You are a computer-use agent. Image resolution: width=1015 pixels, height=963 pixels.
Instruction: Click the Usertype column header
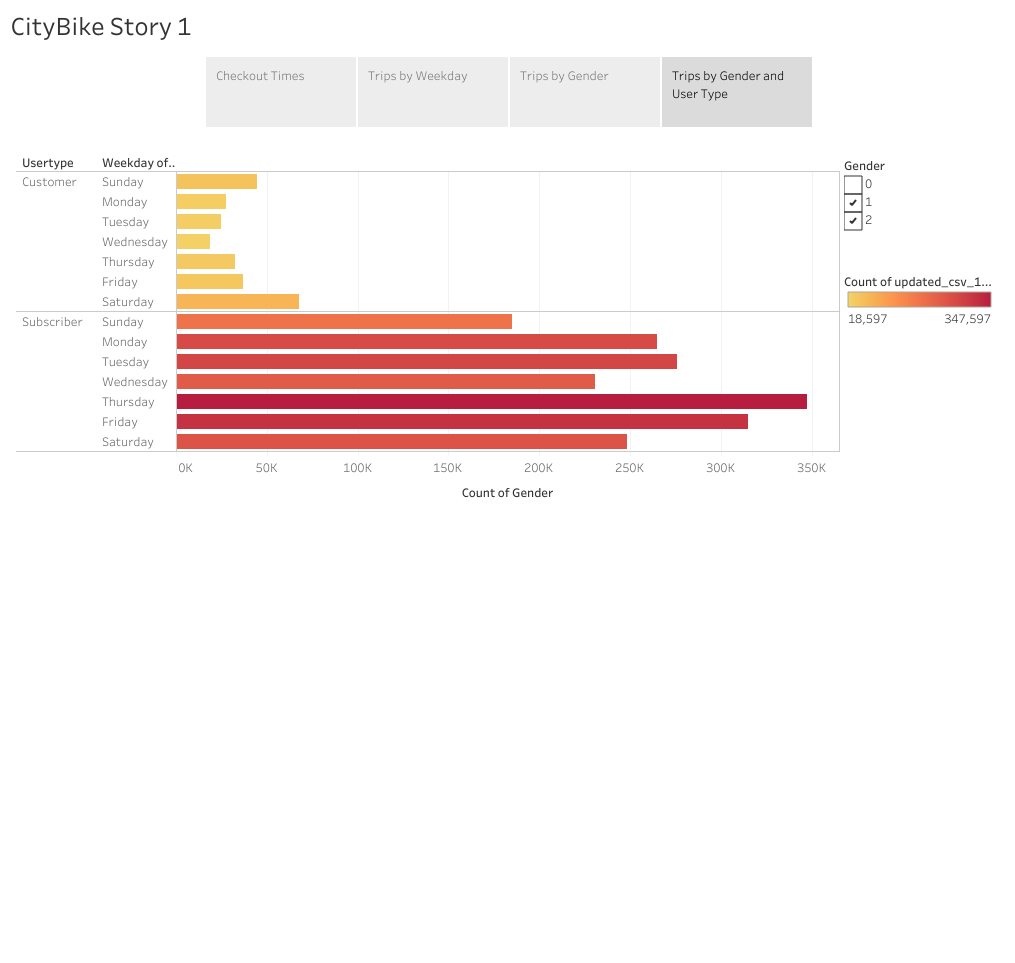click(47, 162)
